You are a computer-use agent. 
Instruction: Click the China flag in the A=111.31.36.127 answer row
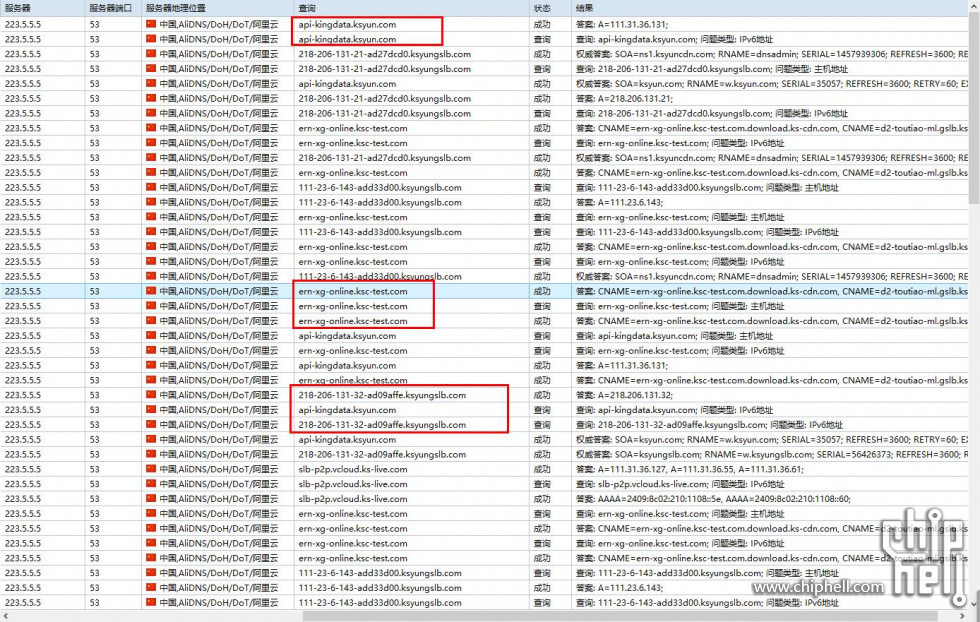click(151, 469)
